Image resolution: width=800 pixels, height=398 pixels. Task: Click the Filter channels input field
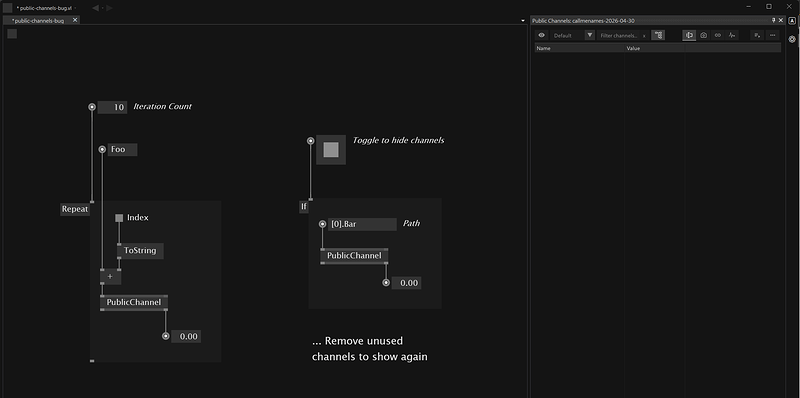pyautogui.click(x=618, y=36)
